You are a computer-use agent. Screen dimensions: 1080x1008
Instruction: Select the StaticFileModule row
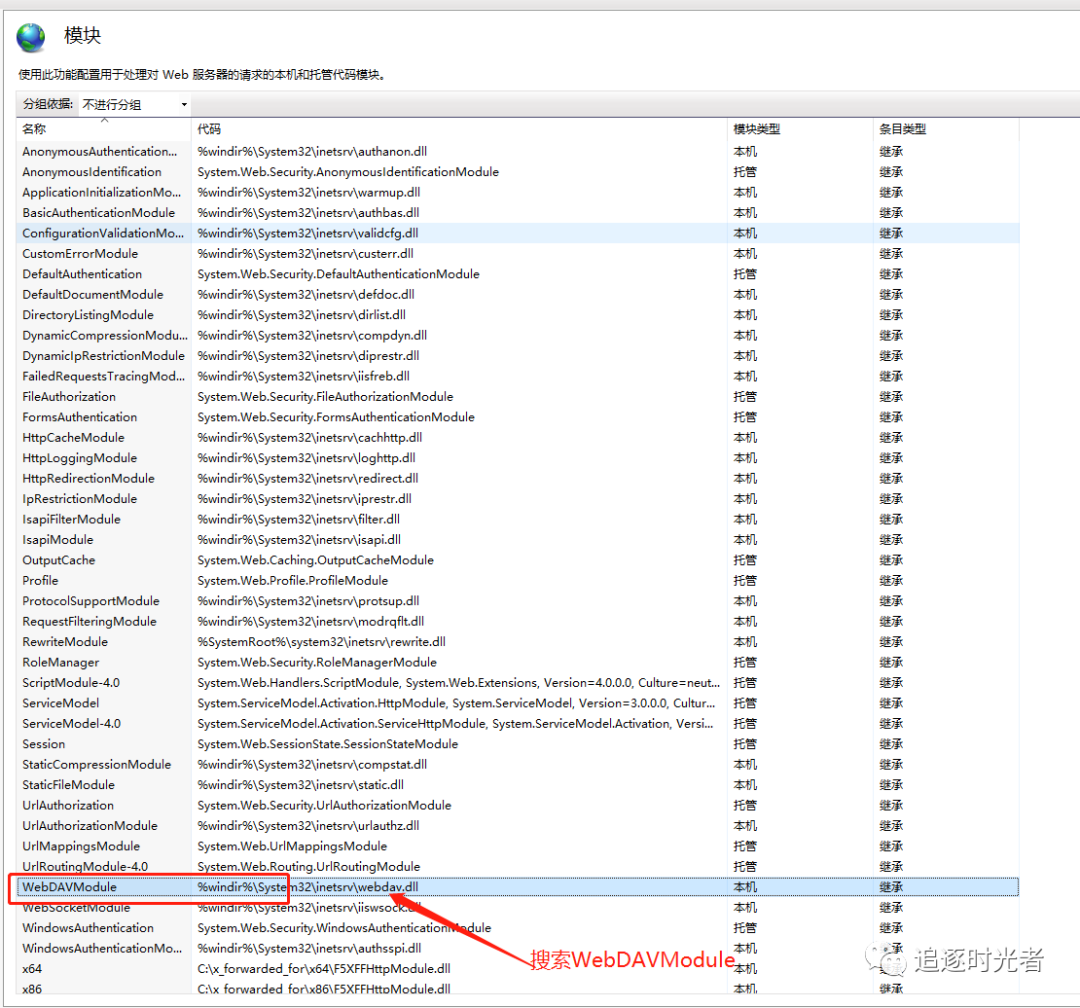(68, 785)
